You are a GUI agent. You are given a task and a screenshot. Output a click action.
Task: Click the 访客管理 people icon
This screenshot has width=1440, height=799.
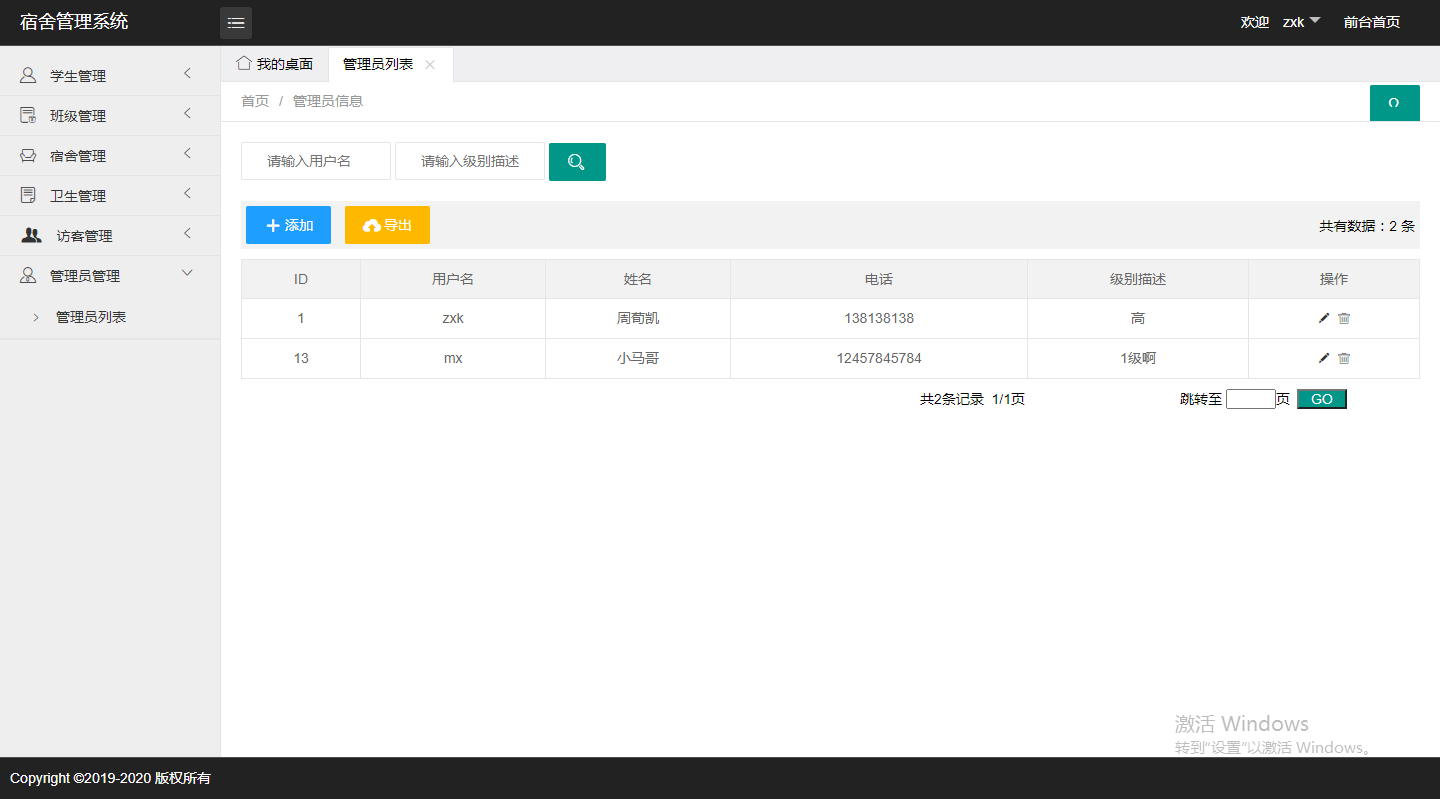coord(32,235)
